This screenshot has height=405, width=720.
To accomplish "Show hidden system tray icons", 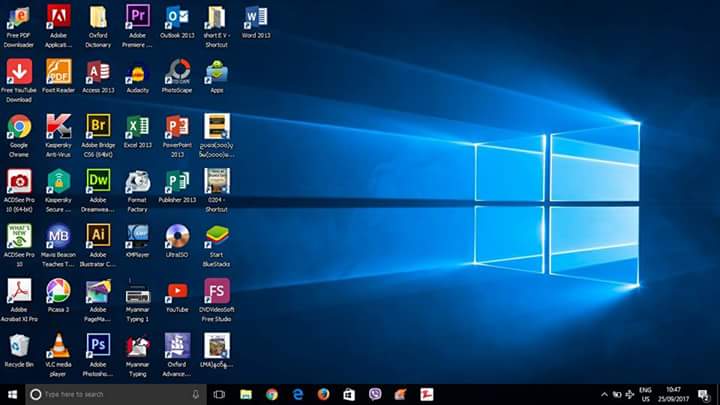I will tap(604, 394).
